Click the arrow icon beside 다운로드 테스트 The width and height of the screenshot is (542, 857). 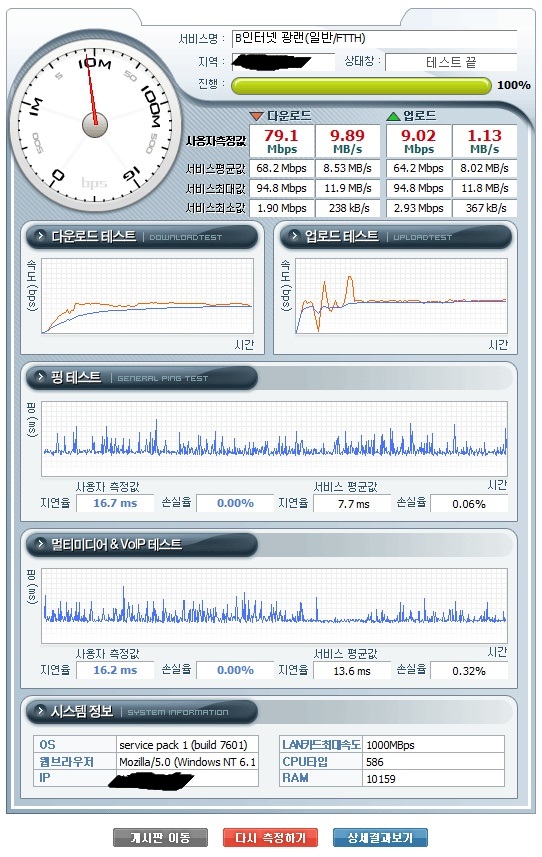tap(40, 236)
